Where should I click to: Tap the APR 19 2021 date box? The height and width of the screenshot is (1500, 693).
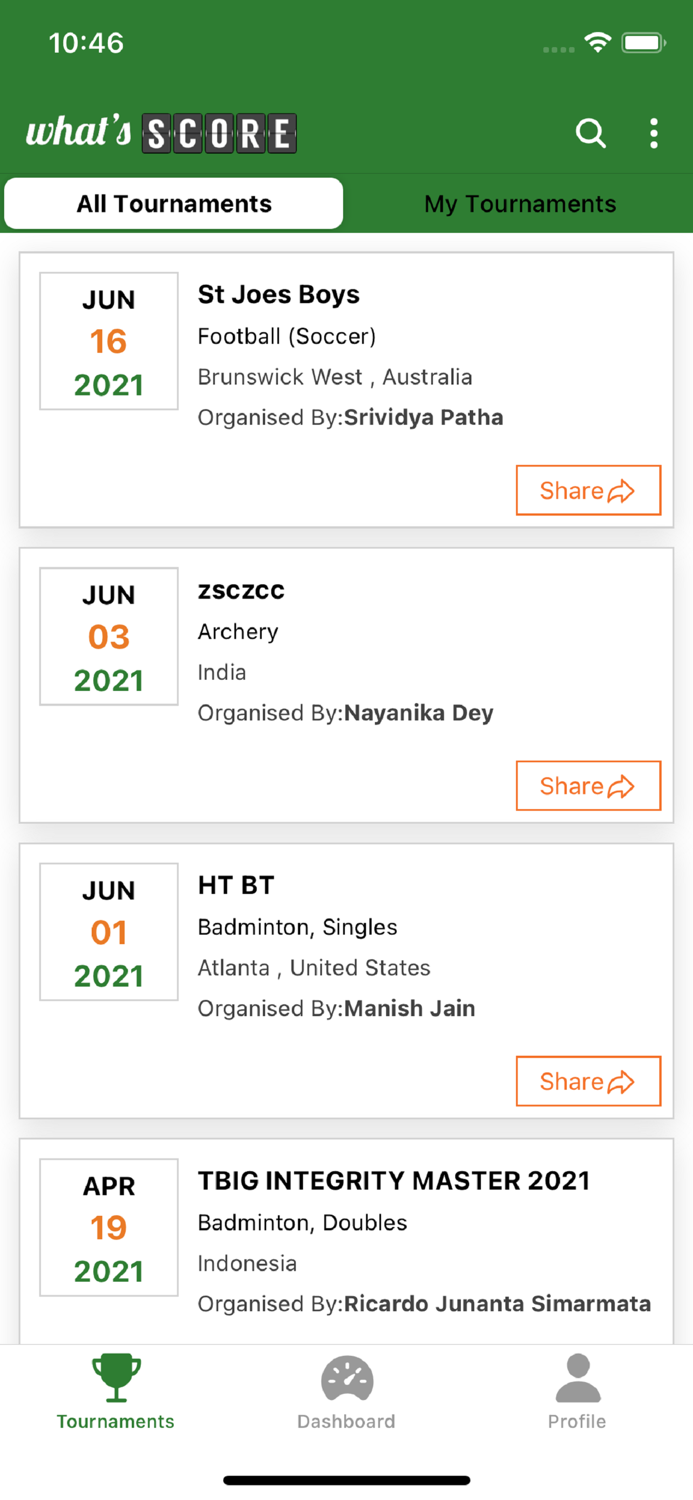pyautogui.click(x=109, y=1228)
